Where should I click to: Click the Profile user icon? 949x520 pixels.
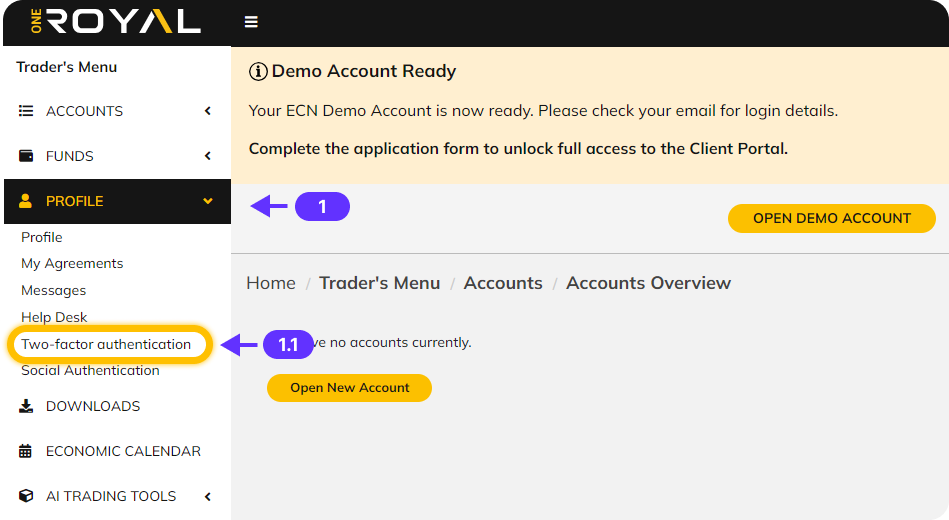click(27, 201)
